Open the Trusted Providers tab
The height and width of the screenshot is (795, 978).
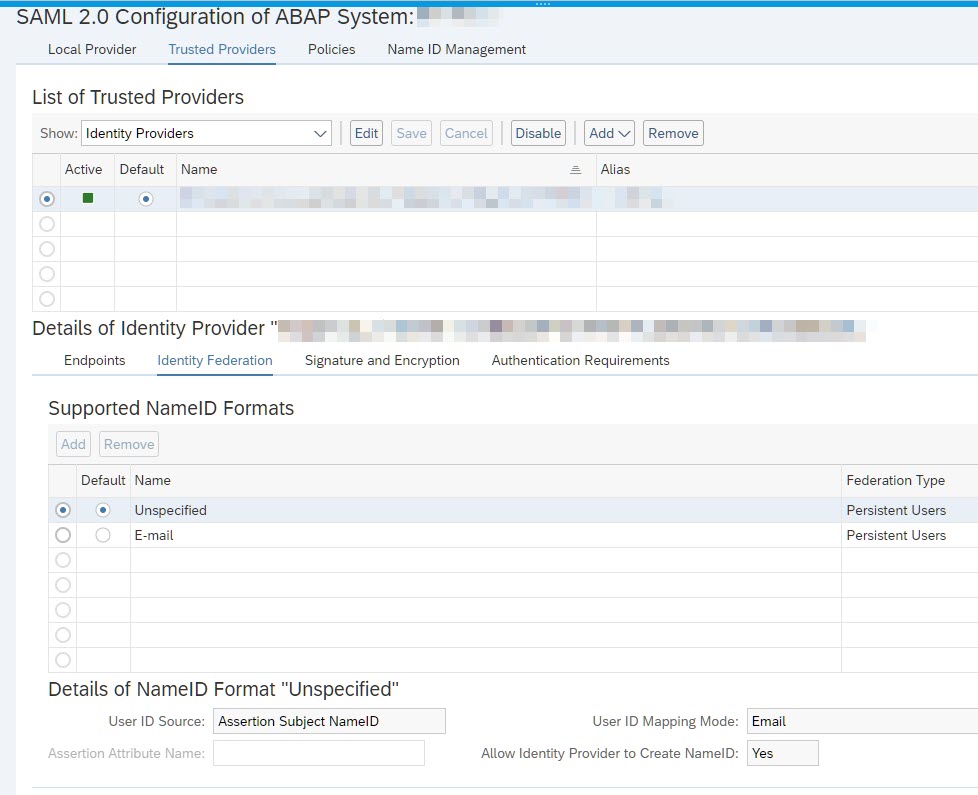coord(222,49)
